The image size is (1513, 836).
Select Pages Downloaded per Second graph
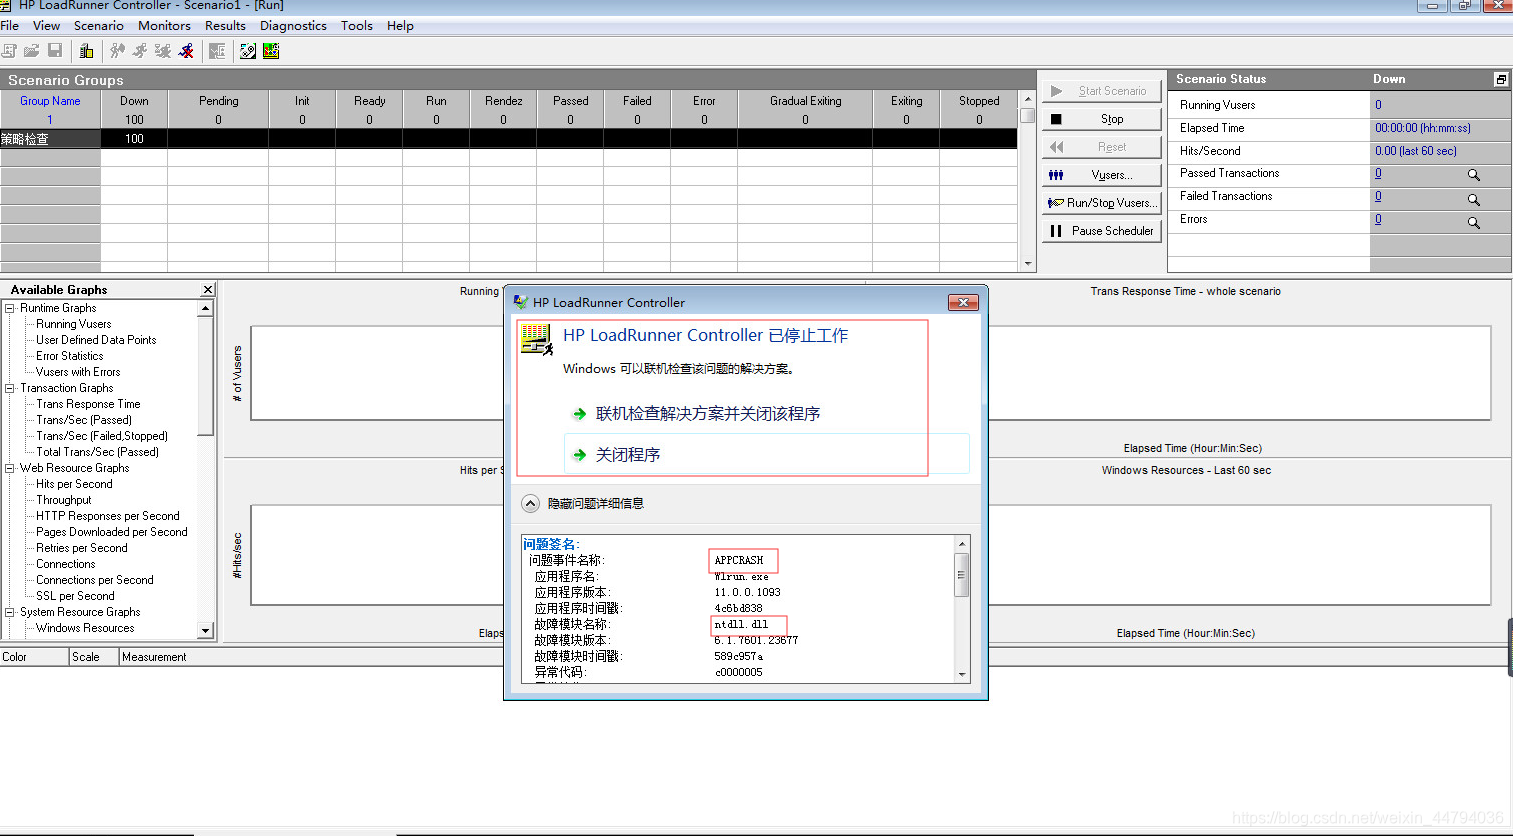112,532
